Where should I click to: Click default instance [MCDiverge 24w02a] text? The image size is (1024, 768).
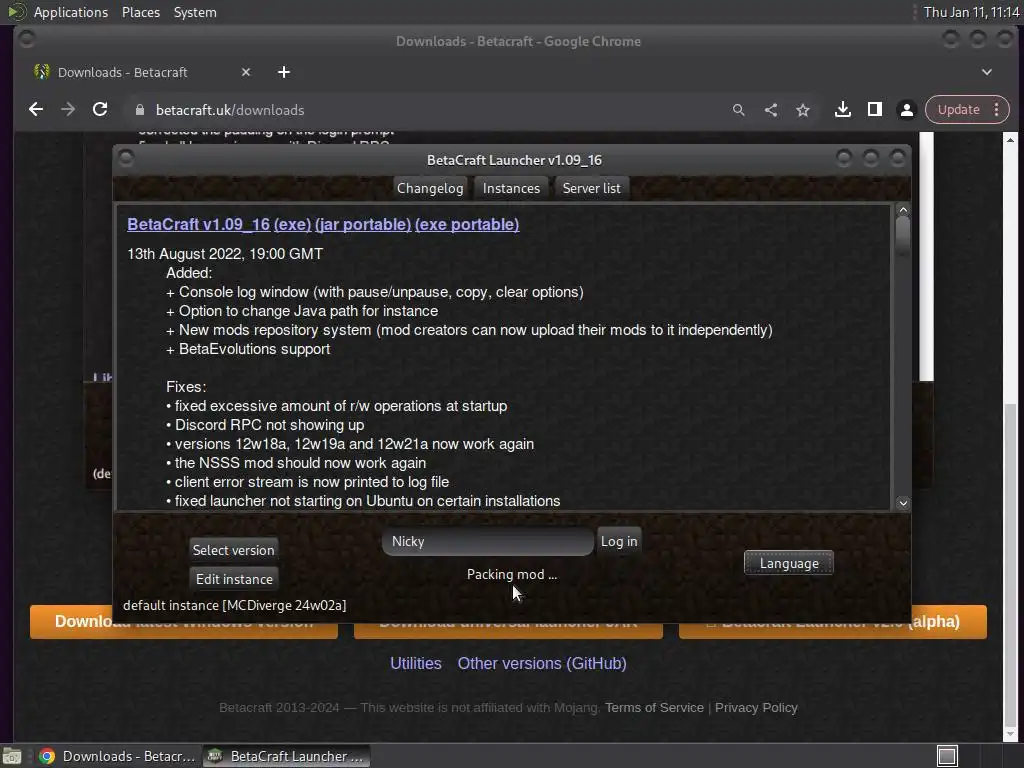pyautogui.click(x=234, y=605)
